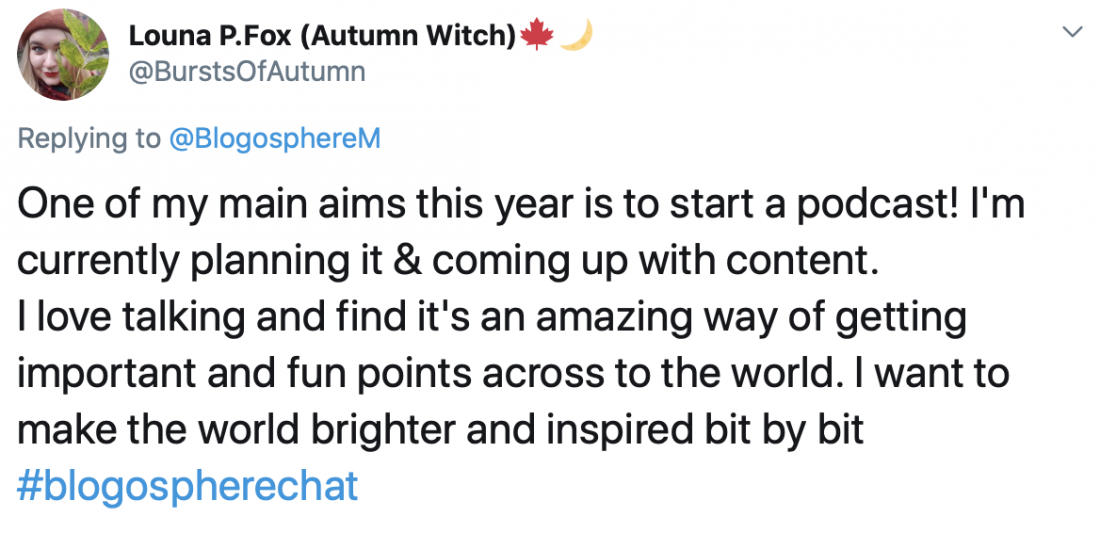
Task: Open the tweet options chevron menu
Action: [x=1072, y=32]
